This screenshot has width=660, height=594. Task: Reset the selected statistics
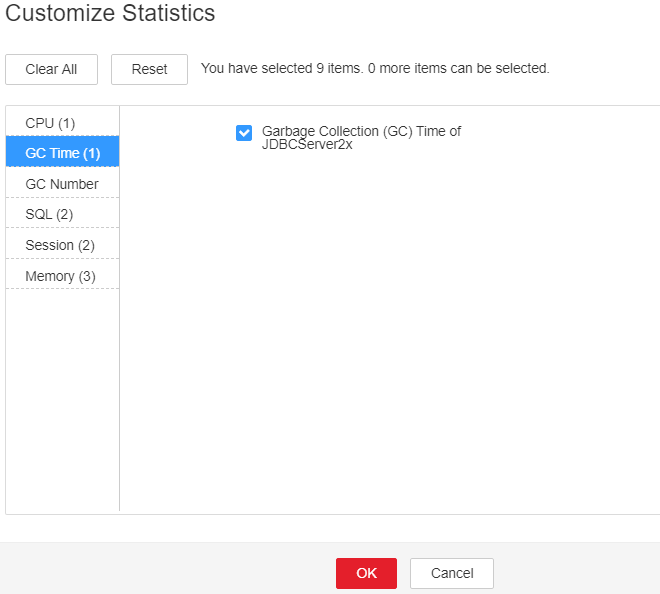tap(149, 69)
